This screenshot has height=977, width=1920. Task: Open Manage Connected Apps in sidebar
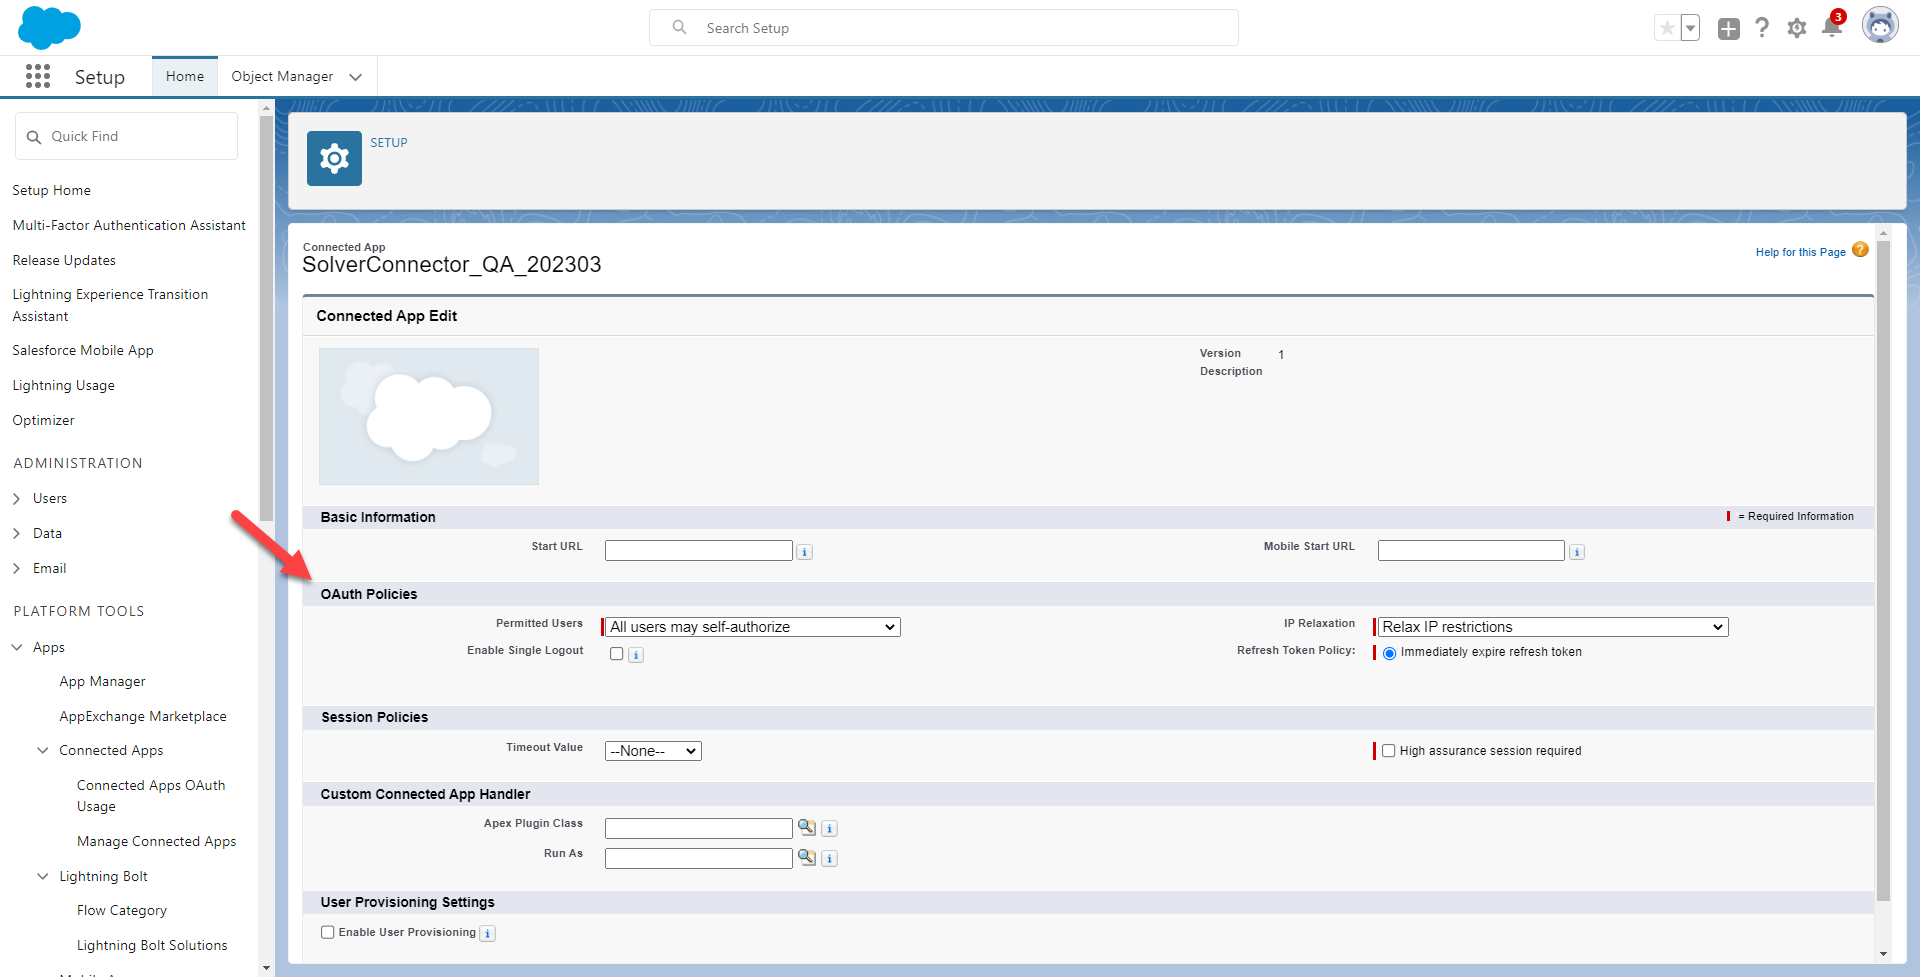click(157, 842)
